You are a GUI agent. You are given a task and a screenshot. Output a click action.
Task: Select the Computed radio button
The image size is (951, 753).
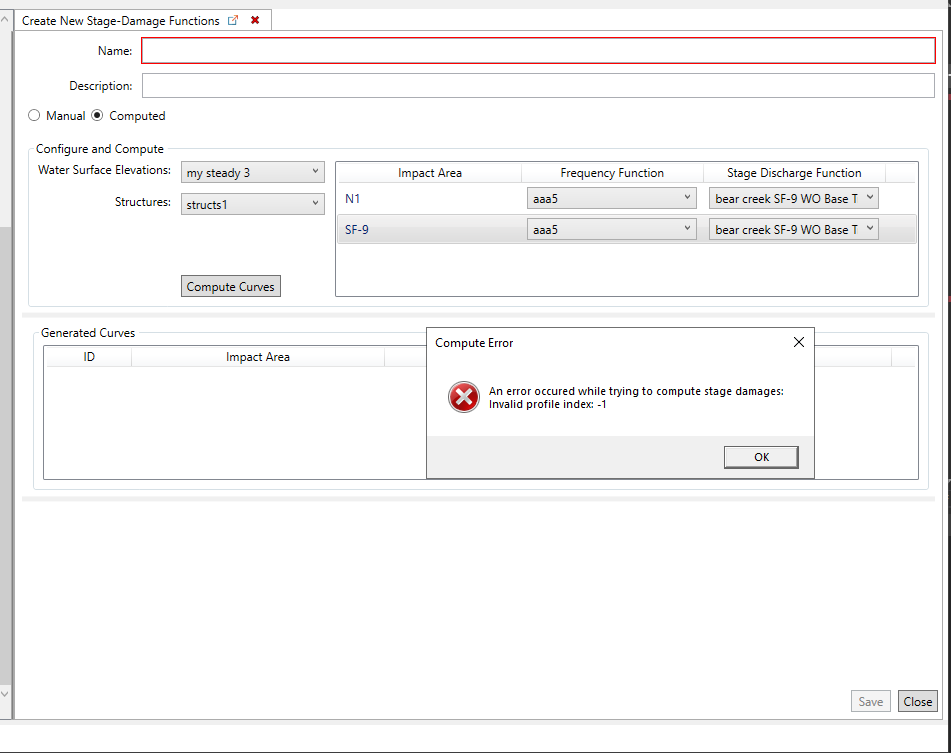pos(96,115)
